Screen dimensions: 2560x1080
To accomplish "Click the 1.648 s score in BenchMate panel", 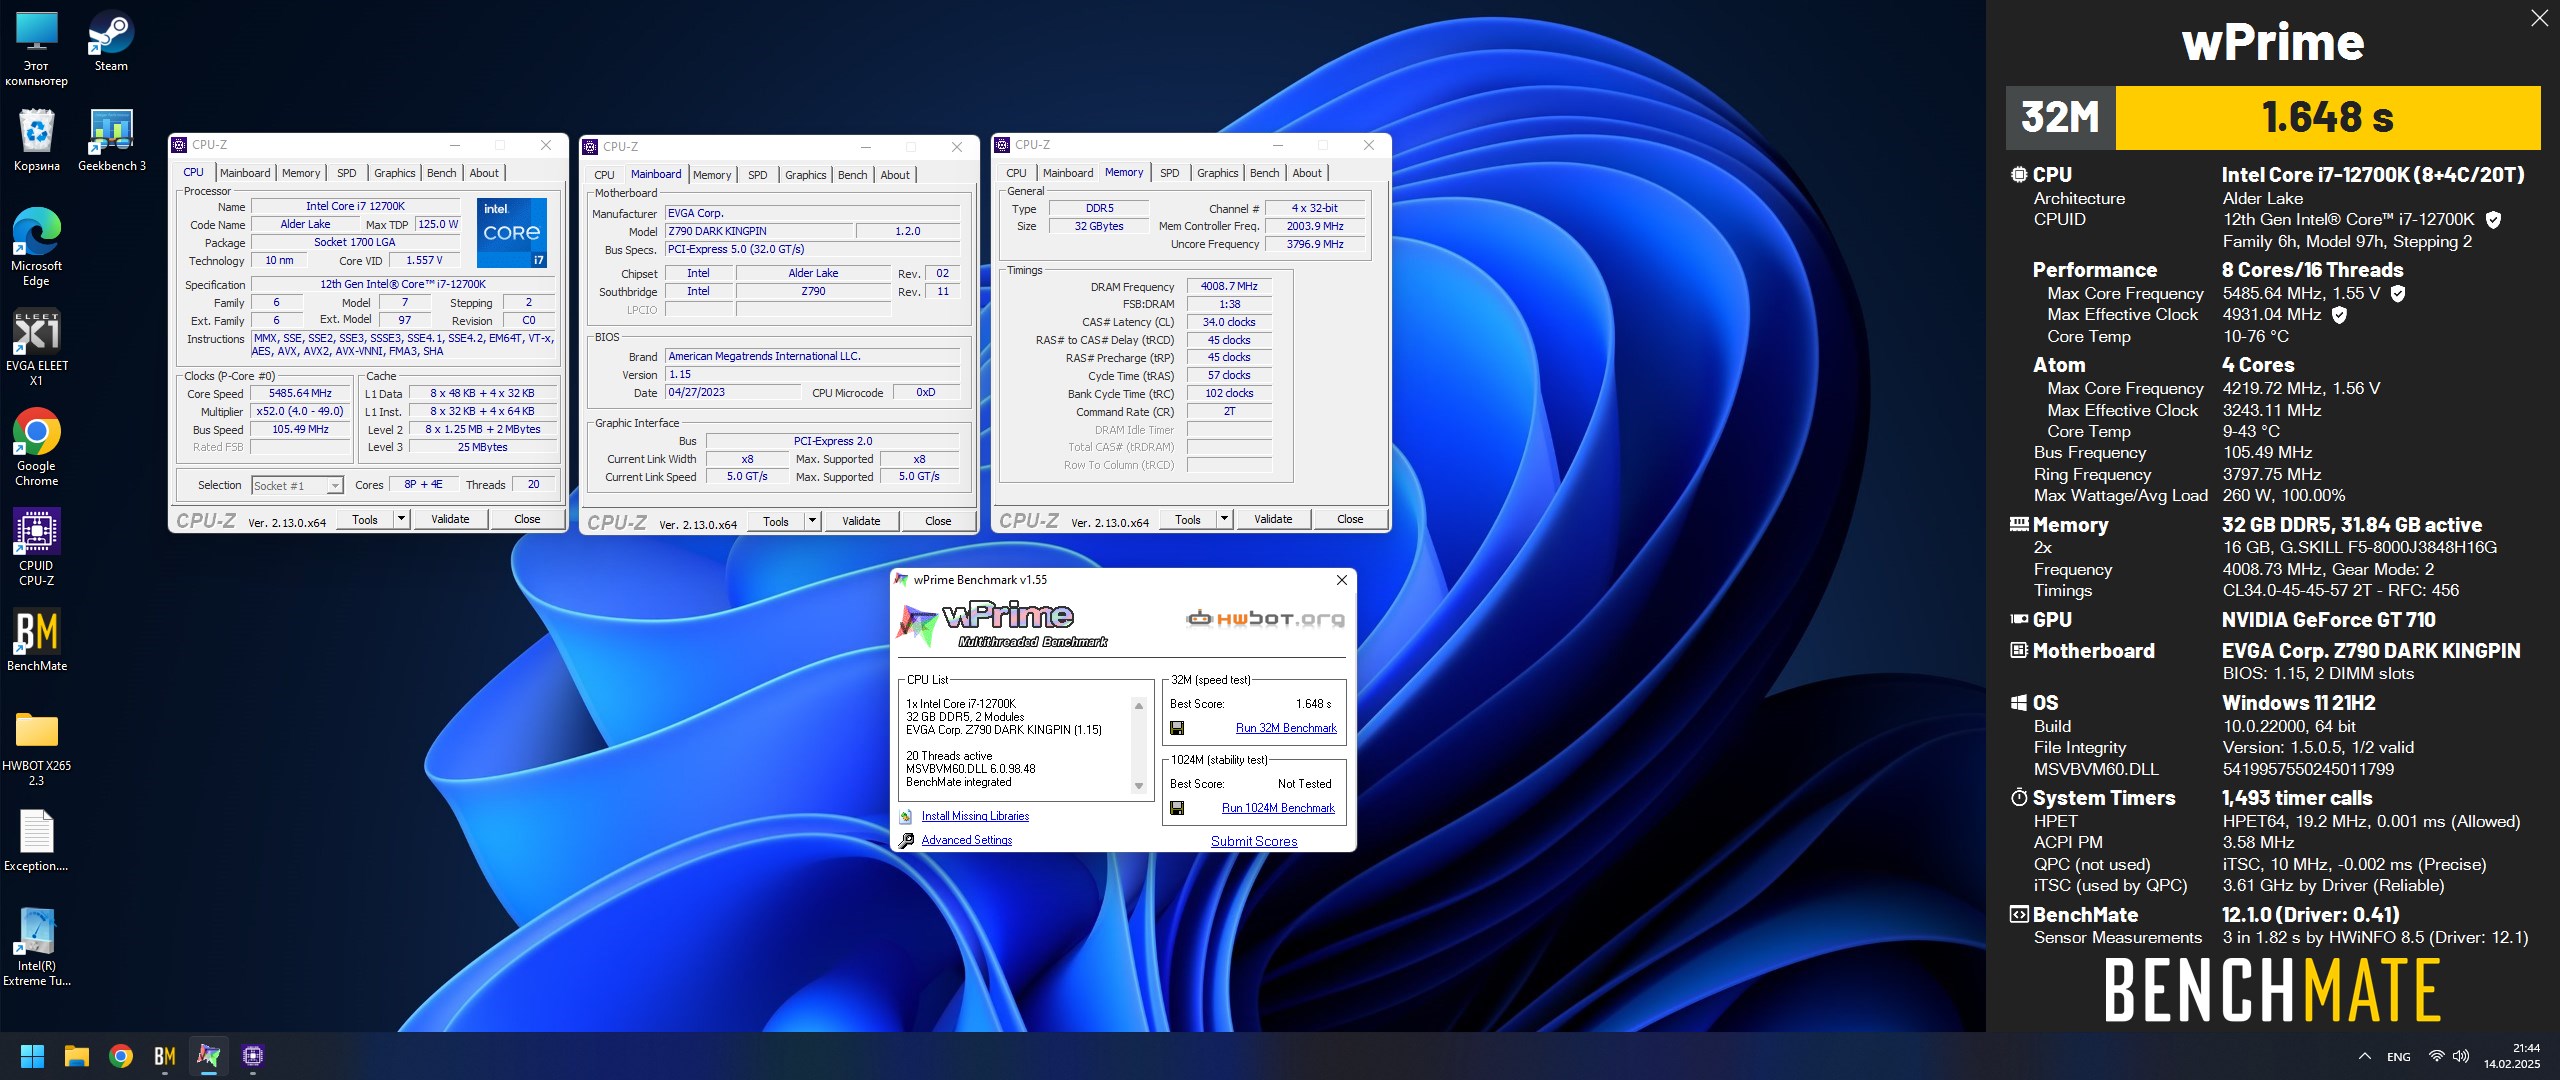I will click(x=2327, y=117).
